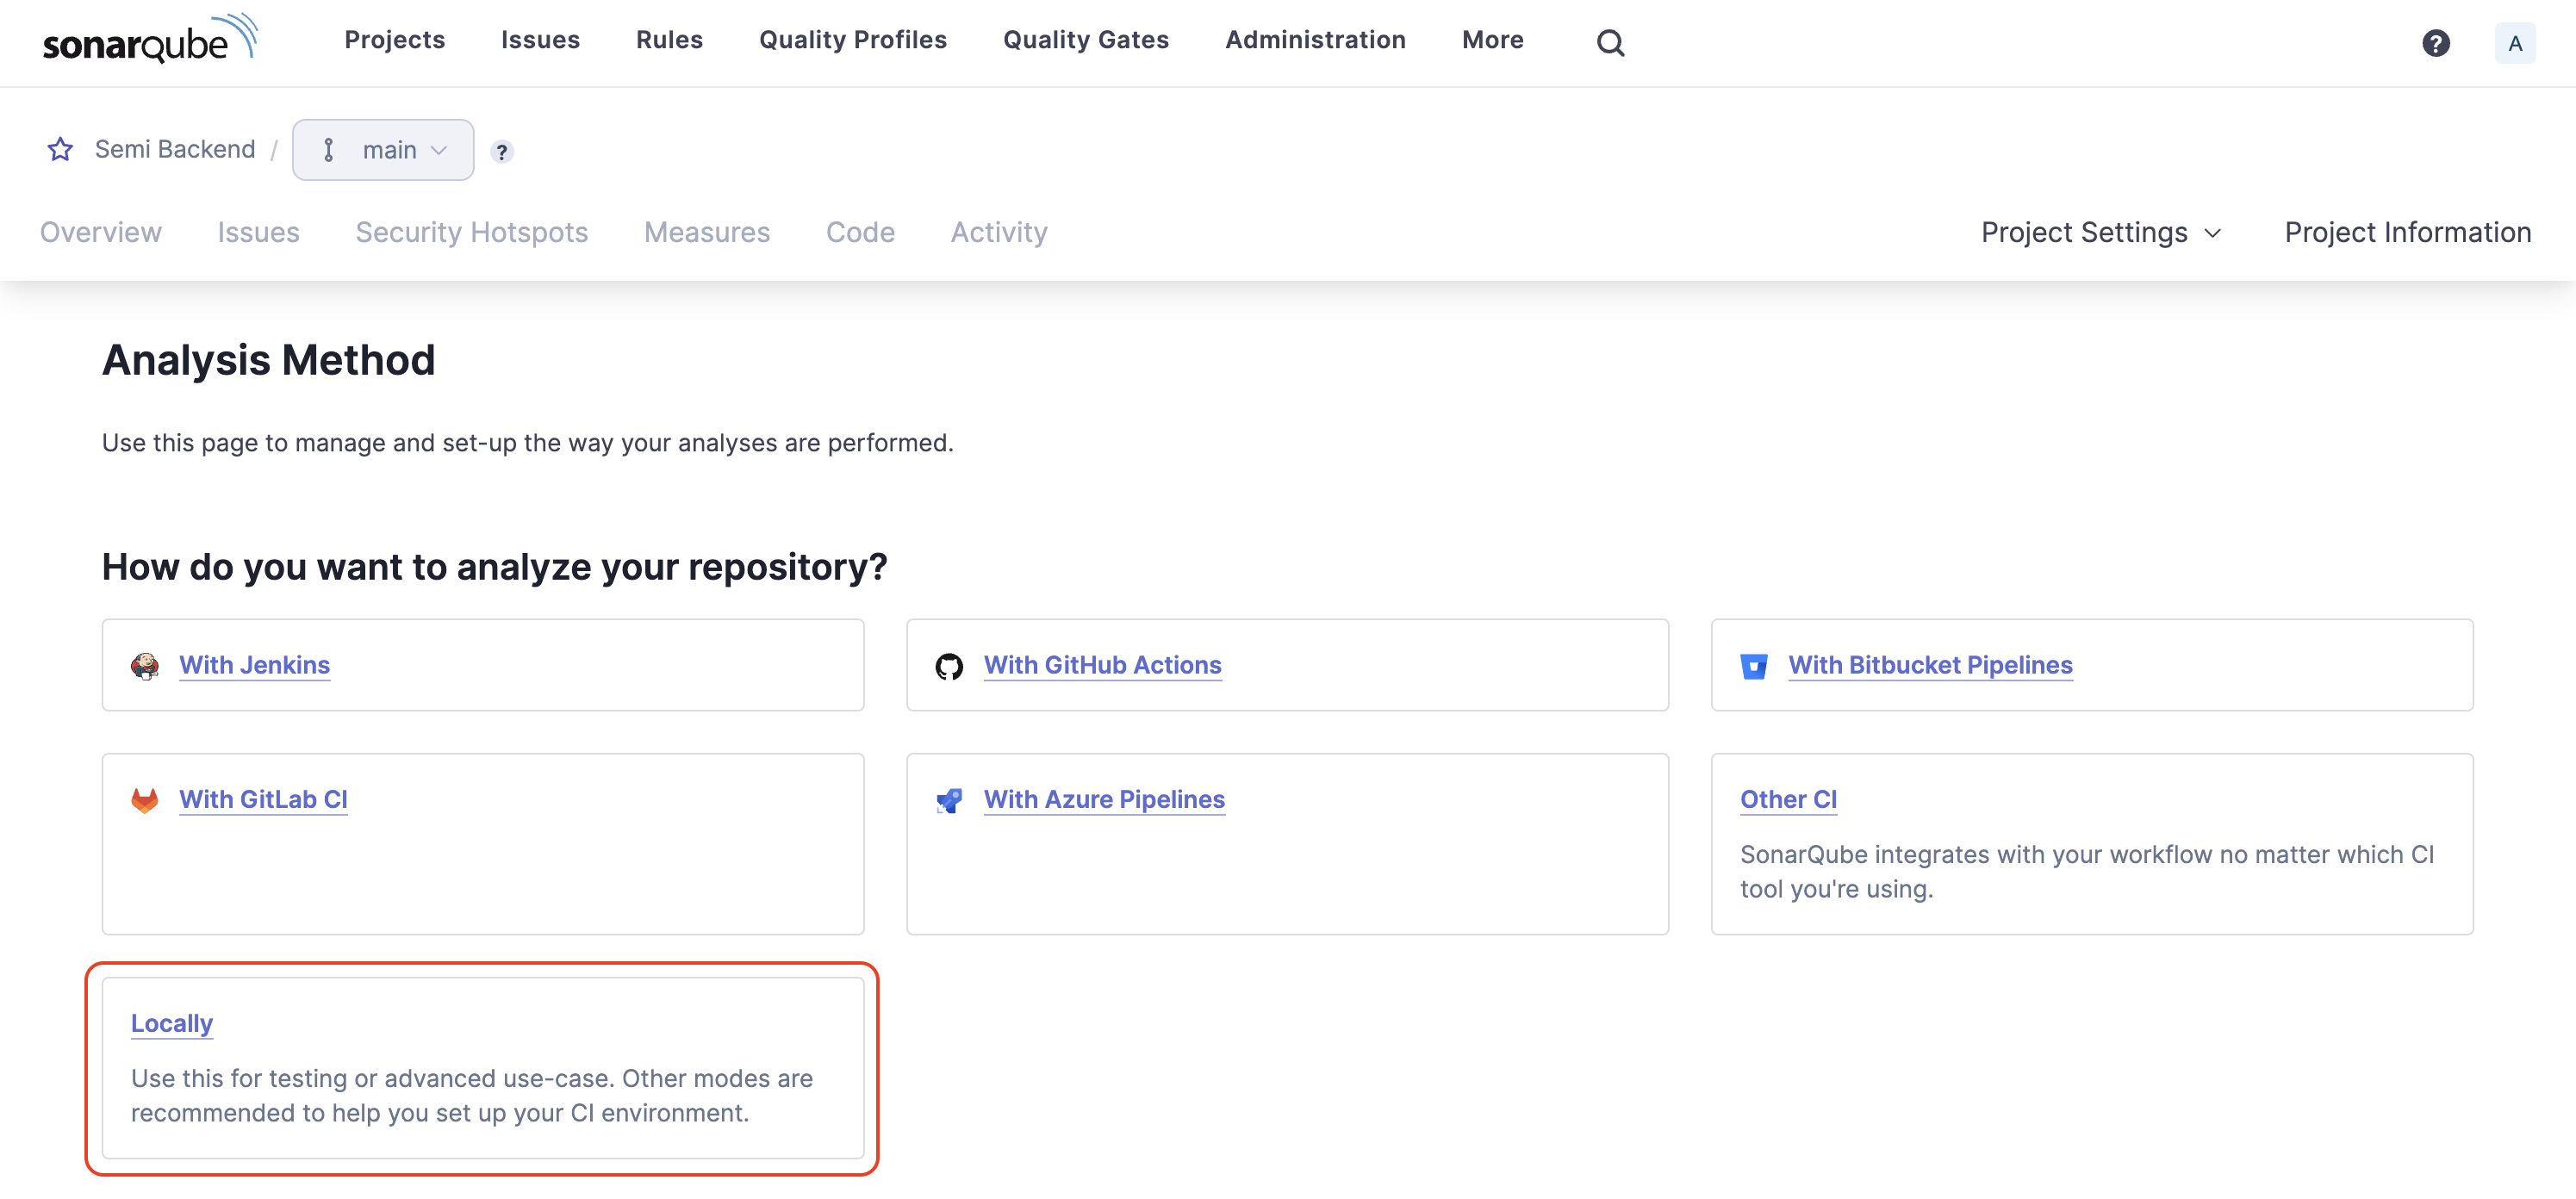Favorite the project with star icon
Image resolution: width=2576 pixels, height=1199 pixels.
[60, 149]
